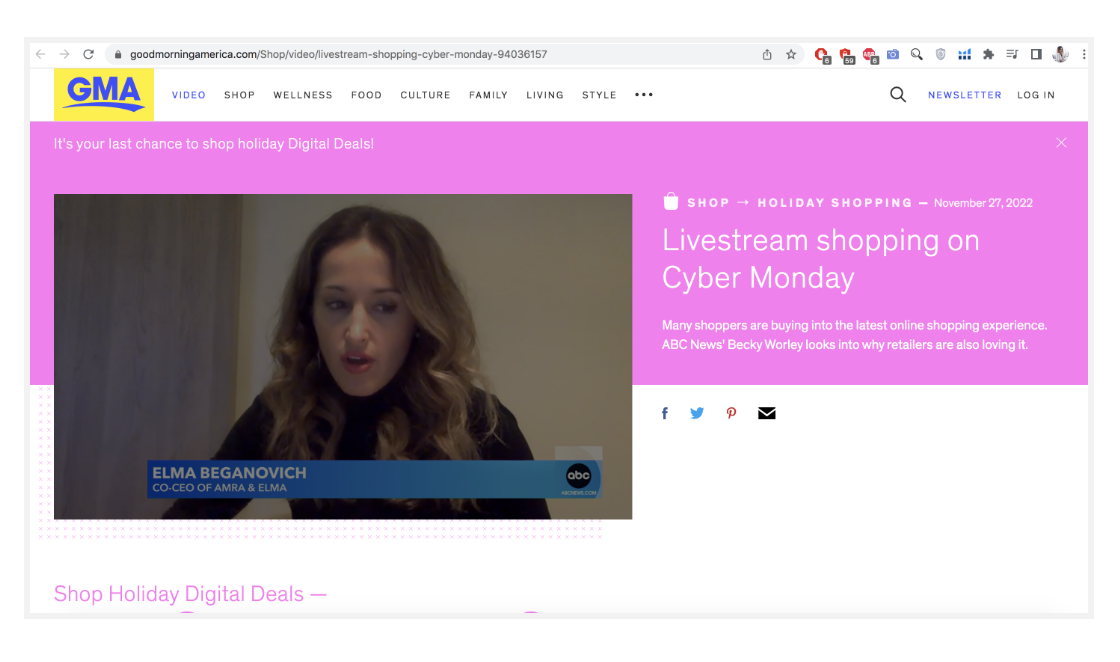
Task: Click the Shop Holiday Digital Deals heading
Action: (x=190, y=594)
